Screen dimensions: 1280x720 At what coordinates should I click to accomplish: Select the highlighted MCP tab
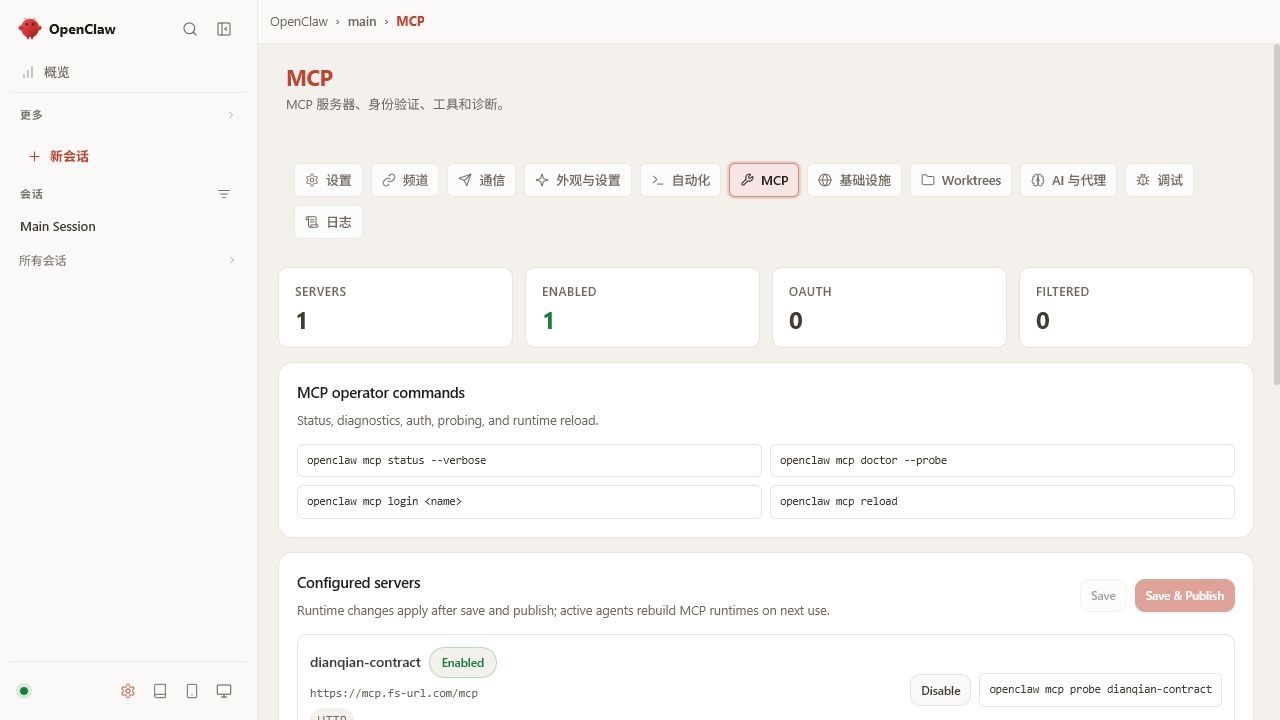(x=764, y=180)
